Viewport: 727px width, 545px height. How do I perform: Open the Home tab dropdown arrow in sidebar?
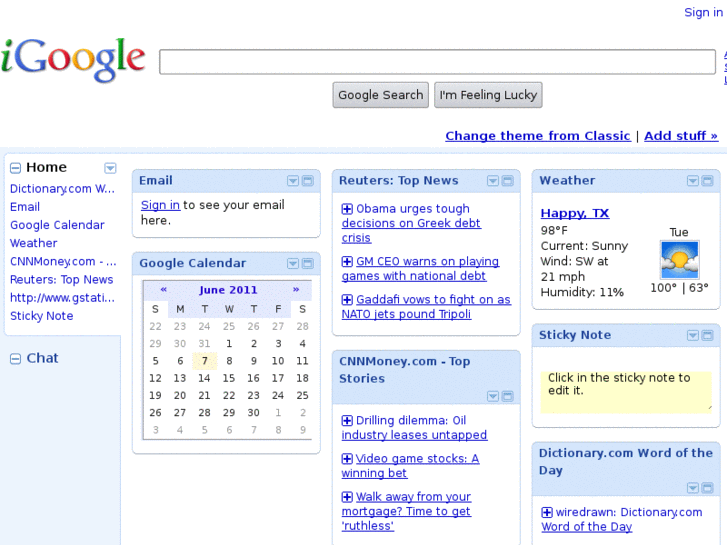coord(110,168)
